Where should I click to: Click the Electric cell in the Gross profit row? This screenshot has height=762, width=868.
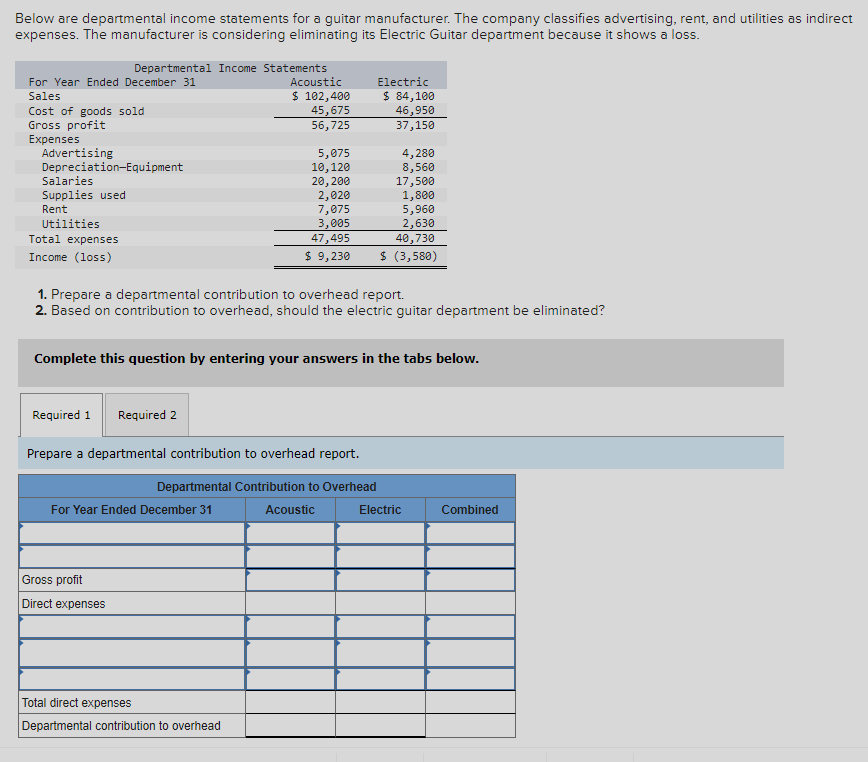pyautogui.click(x=380, y=580)
